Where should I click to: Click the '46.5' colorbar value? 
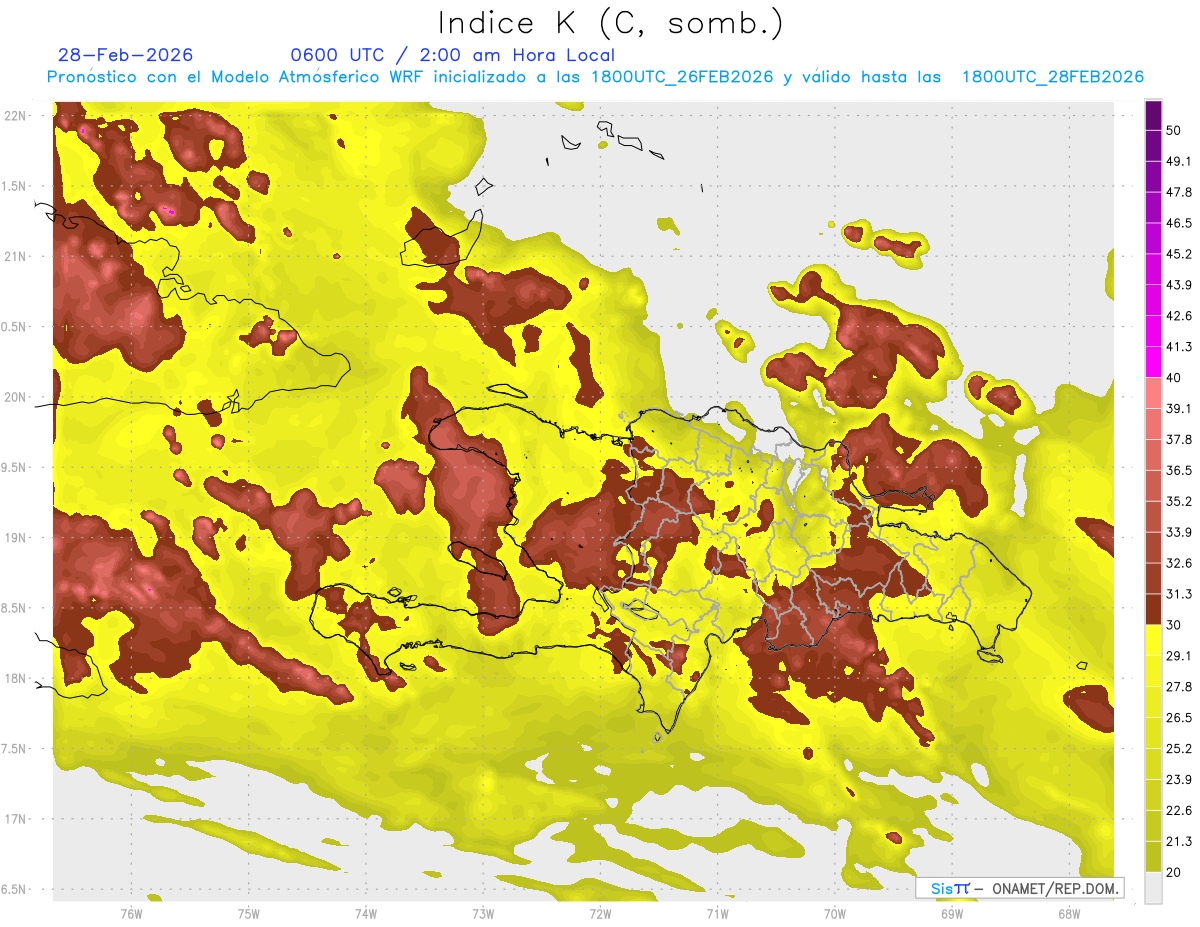[x=1179, y=223]
